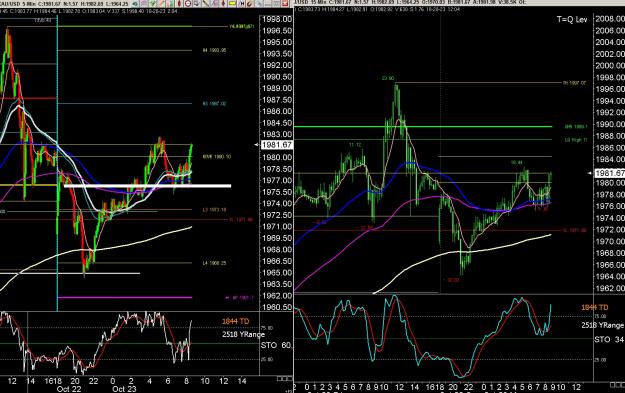Click the STO 34 indicator label
This screenshot has height=393, width=625.
click(609, 340)
